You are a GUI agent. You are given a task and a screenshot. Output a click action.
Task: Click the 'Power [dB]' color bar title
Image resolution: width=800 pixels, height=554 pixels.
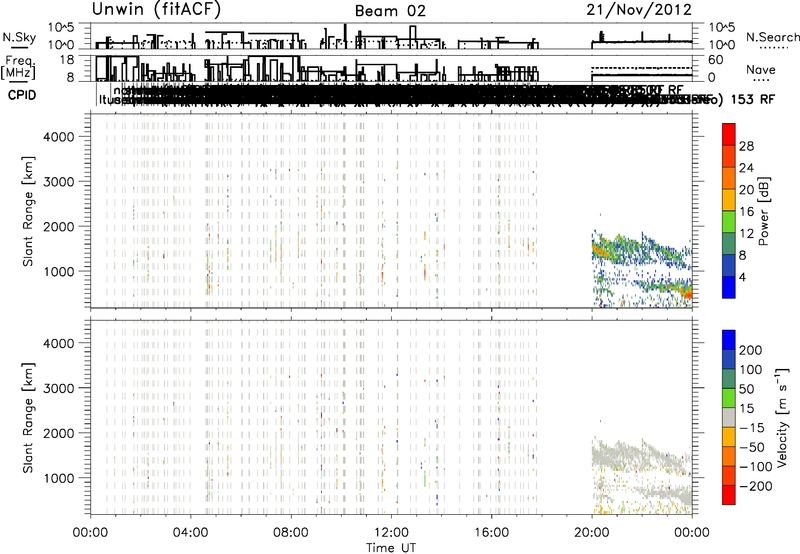click(763, 211)
